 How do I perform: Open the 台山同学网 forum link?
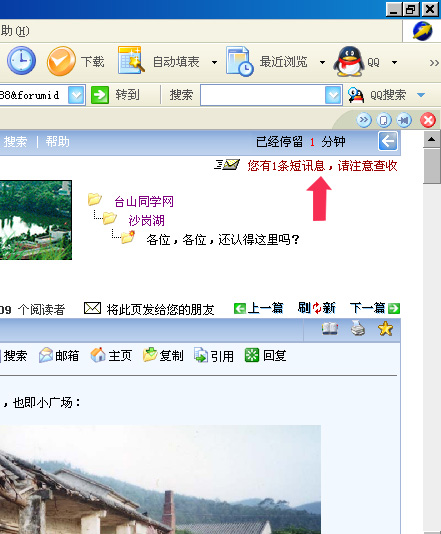(144, 202)
